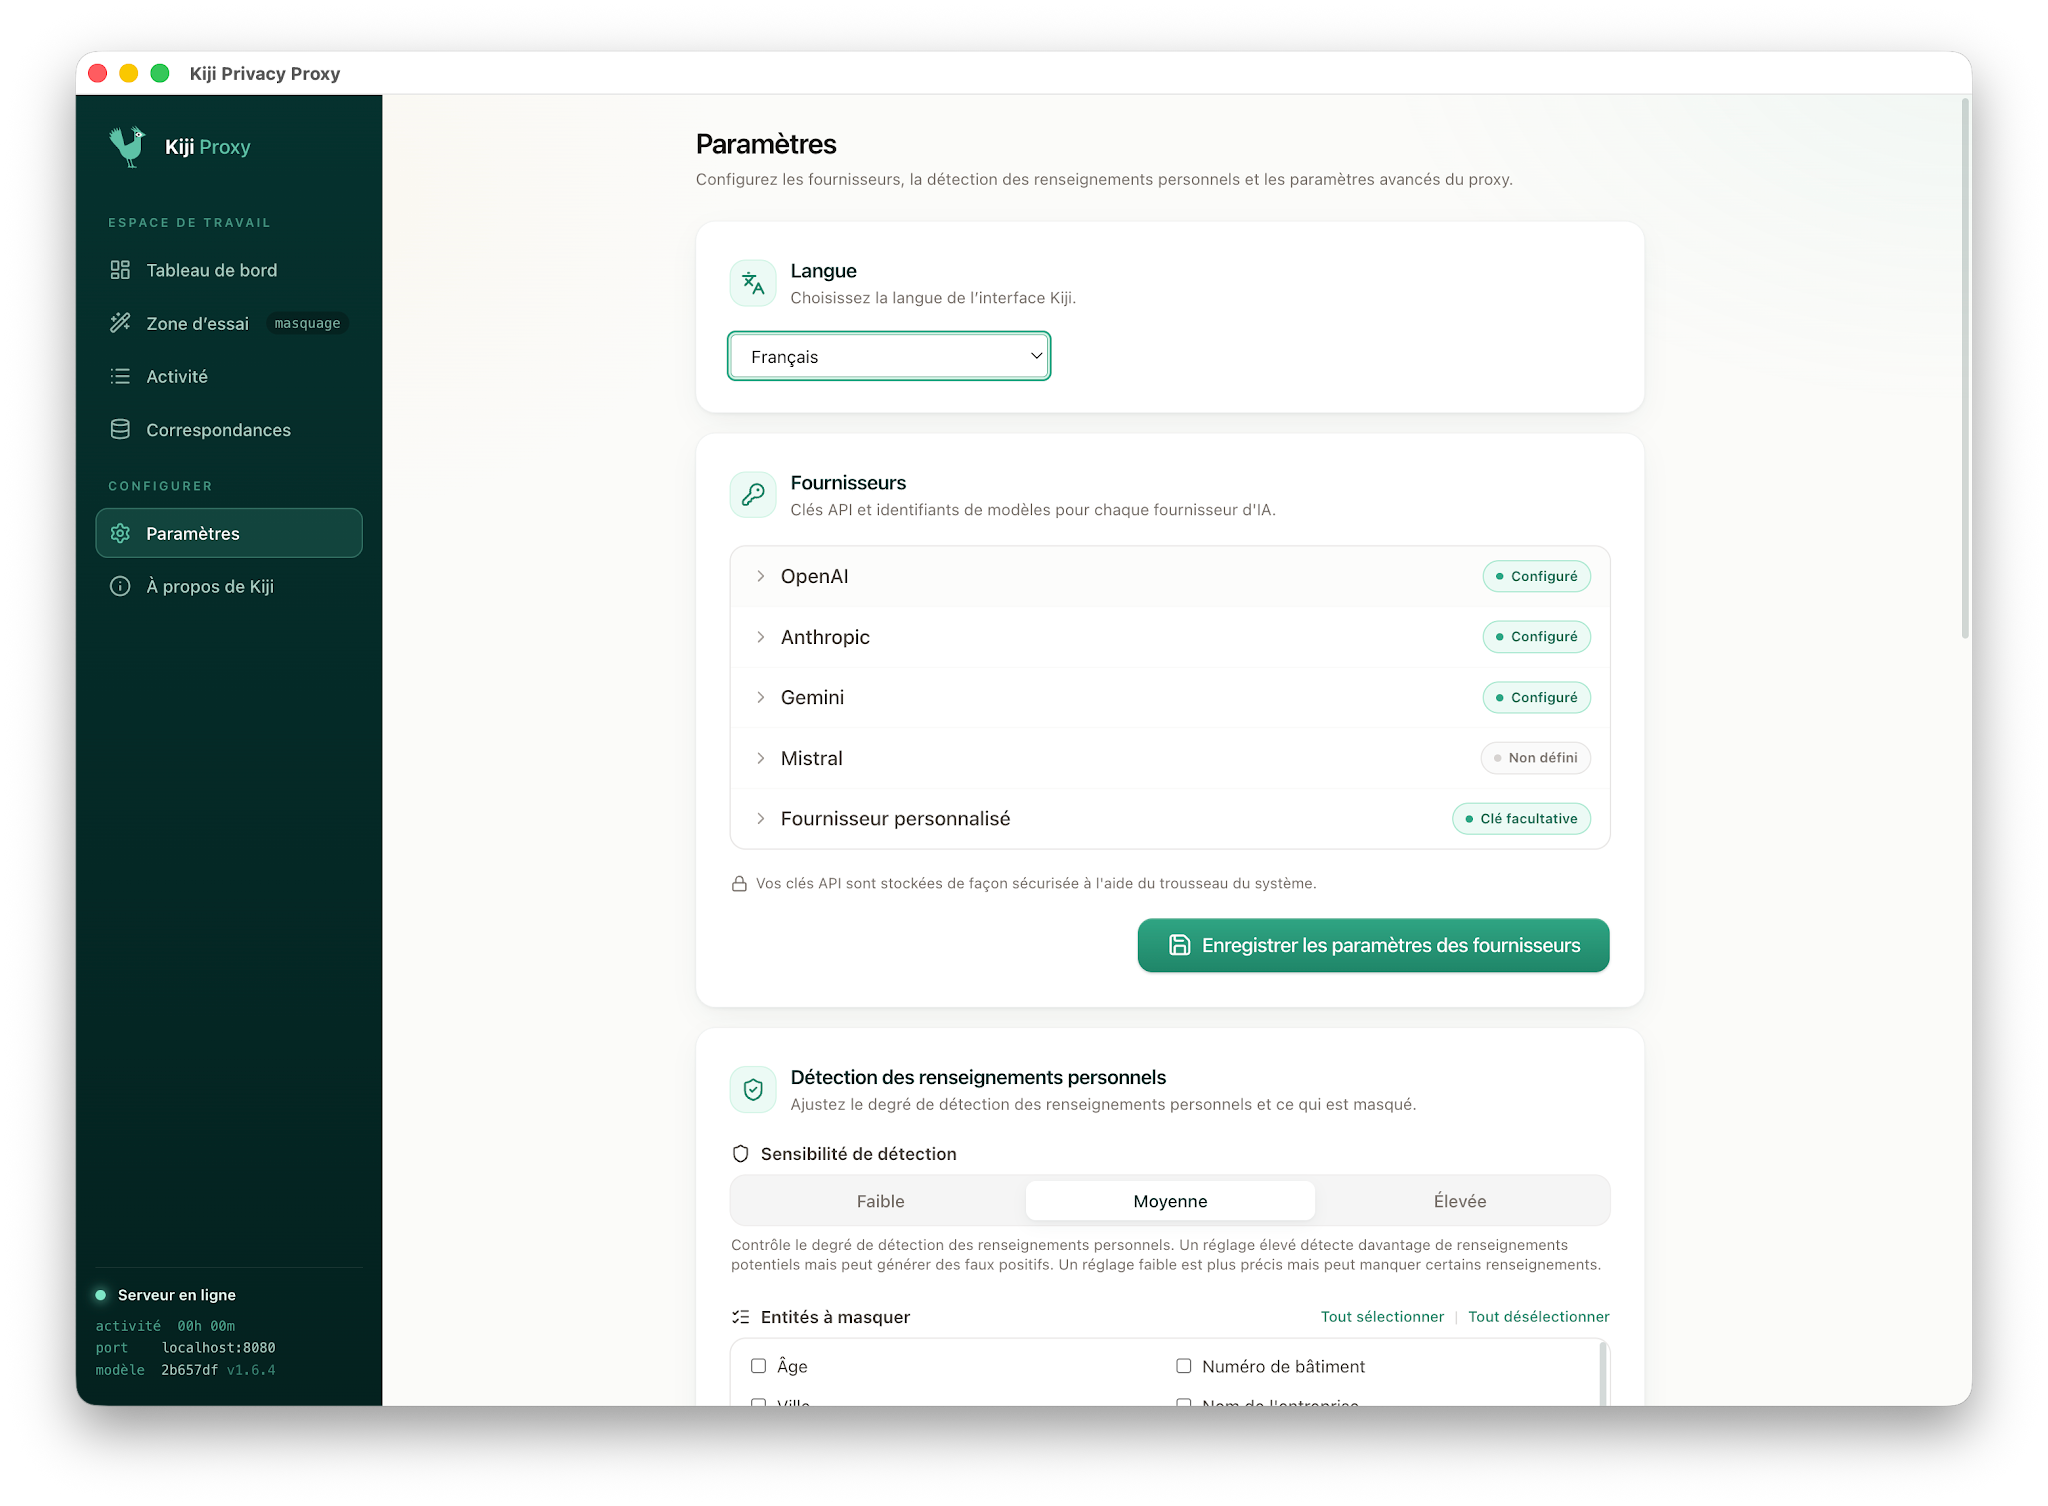Click the padlock icon by the API keys note
2048x1506 pixels.
[739, 884]
